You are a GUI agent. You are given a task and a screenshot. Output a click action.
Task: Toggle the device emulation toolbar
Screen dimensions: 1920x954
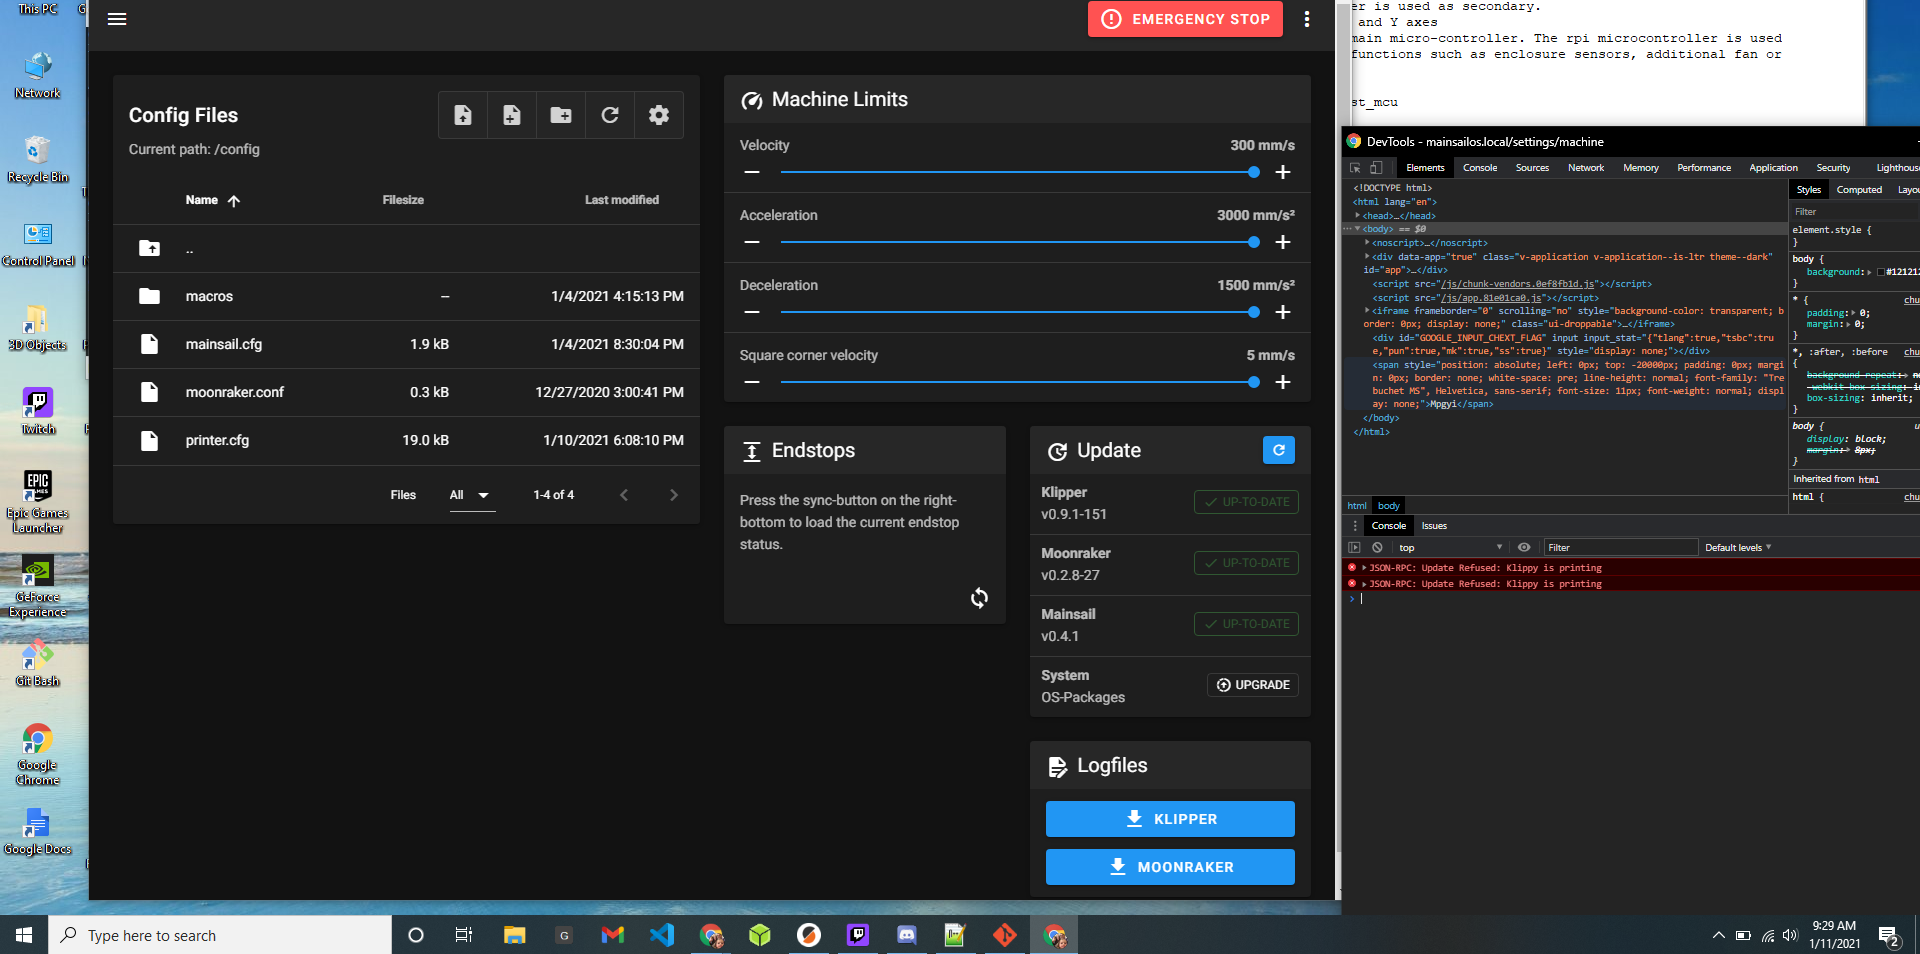1375,168
